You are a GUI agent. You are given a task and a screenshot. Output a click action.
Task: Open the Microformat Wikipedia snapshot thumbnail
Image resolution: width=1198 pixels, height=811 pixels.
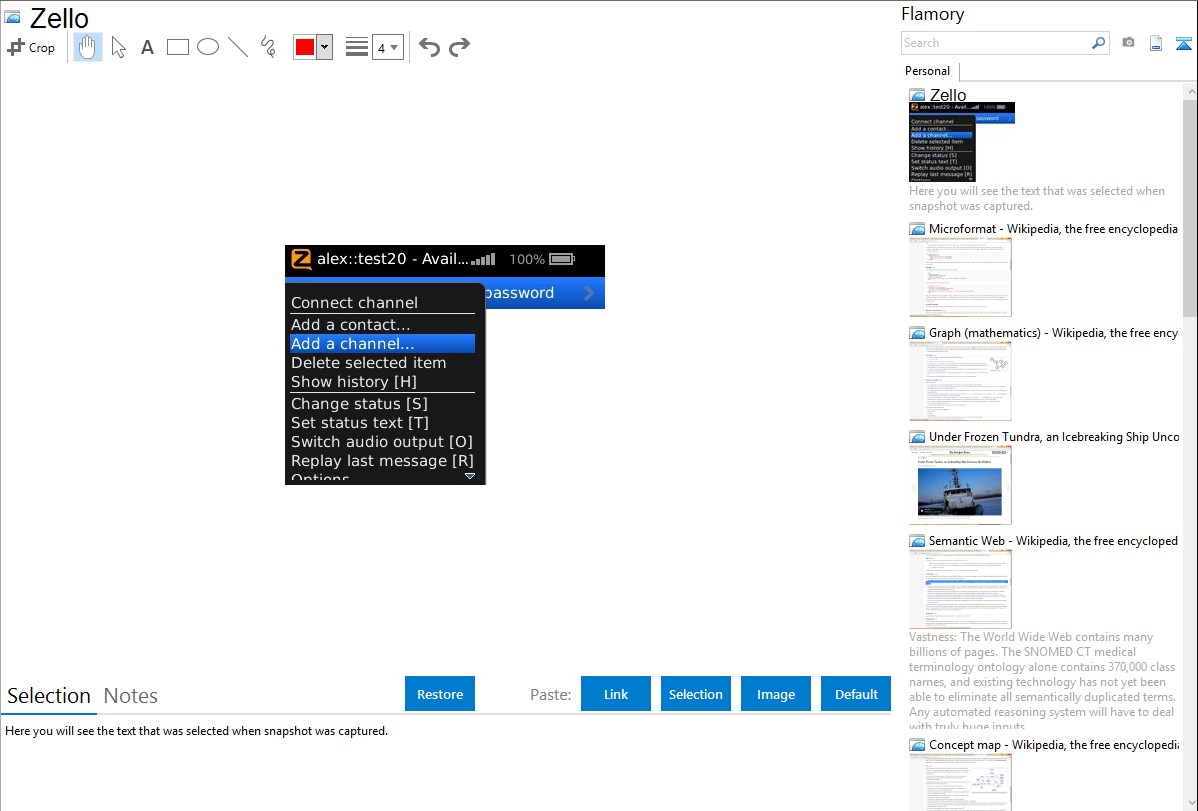960,277
